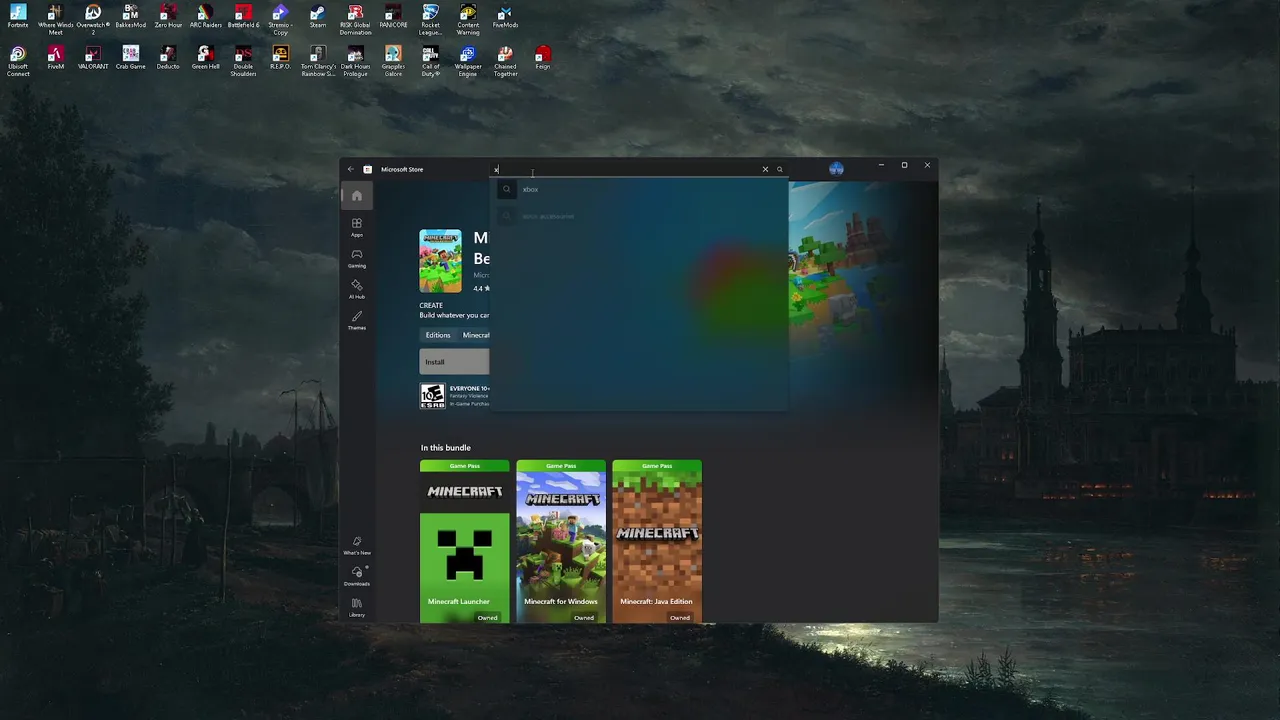1280x720 pixels.
Task: Launch R.E.P.O. desktop shortcut
Action: (x=280, y=58)
